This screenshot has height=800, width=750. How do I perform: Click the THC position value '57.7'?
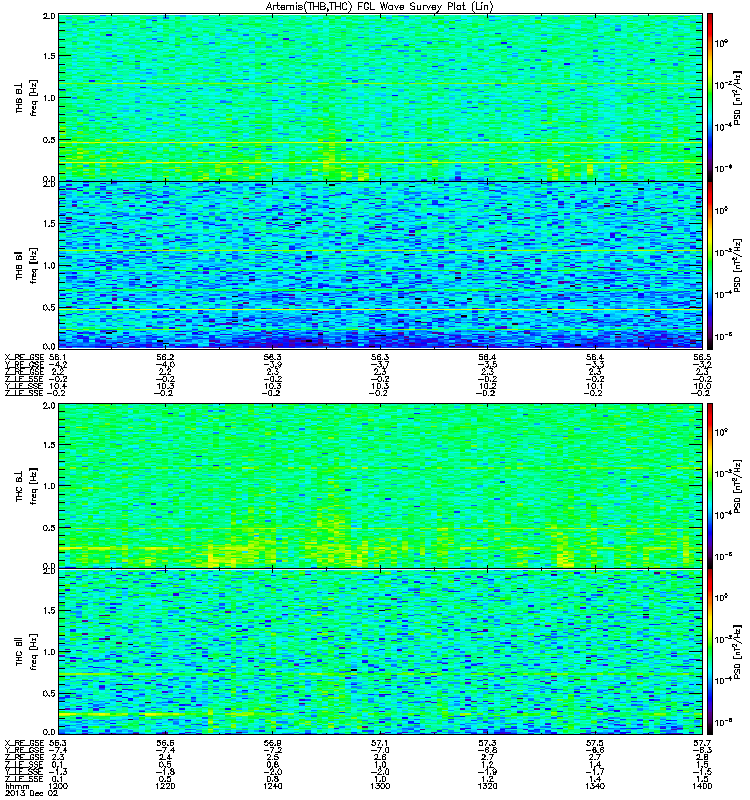coord(702,743)
